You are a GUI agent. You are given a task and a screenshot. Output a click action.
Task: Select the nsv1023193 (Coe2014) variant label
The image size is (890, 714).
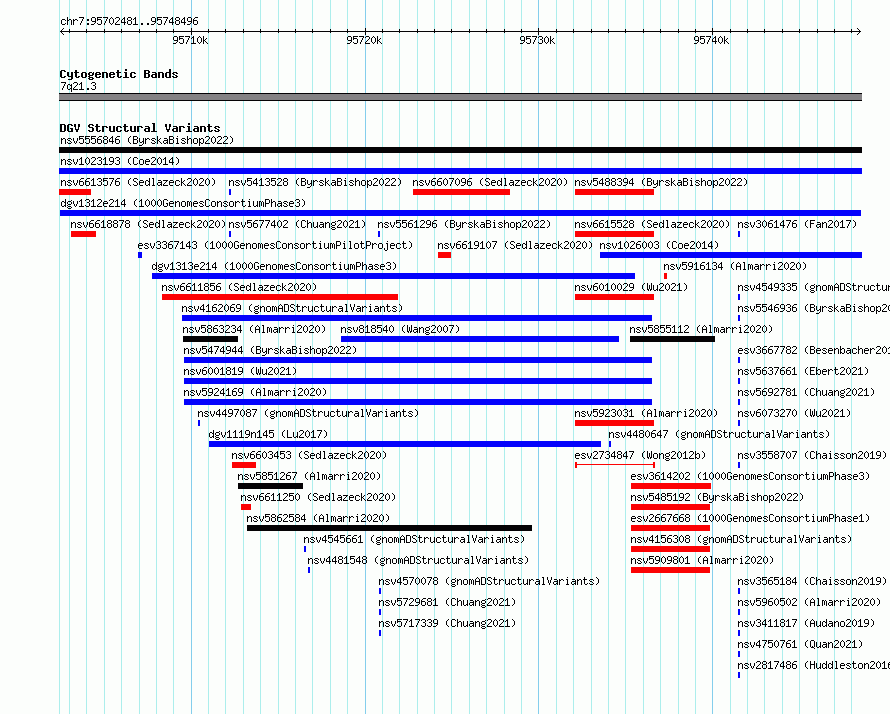pos(120,161)
